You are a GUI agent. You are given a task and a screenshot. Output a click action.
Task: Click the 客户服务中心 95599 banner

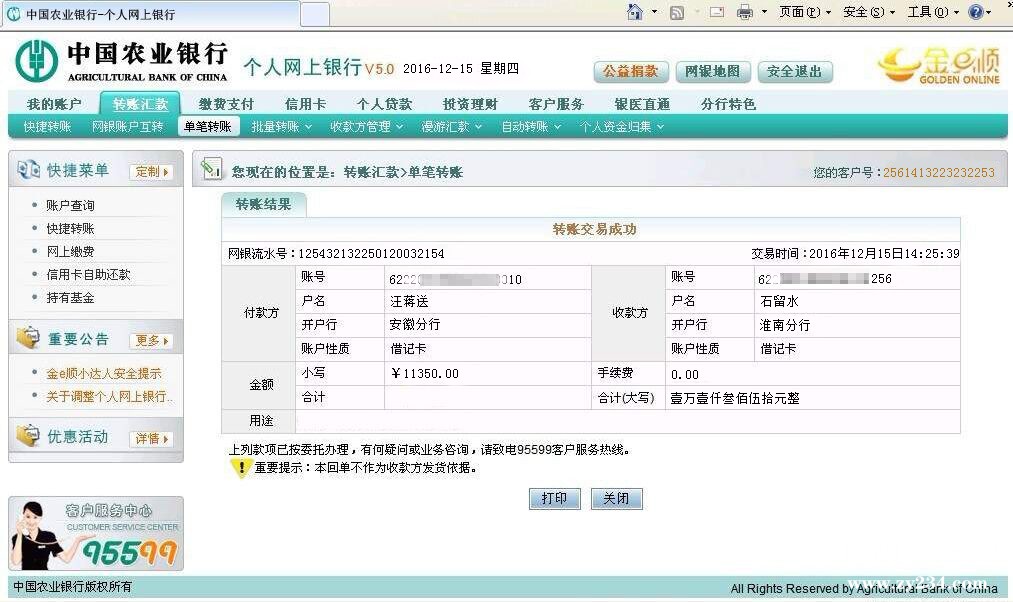96,534
